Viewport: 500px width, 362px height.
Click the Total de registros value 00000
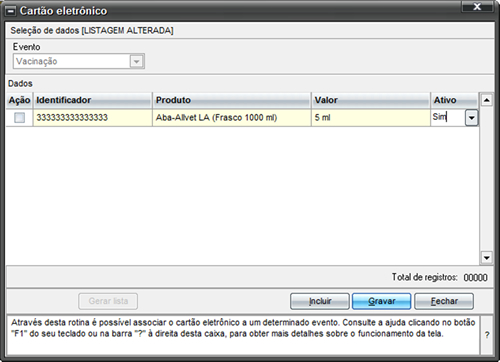tap(475, 277)
